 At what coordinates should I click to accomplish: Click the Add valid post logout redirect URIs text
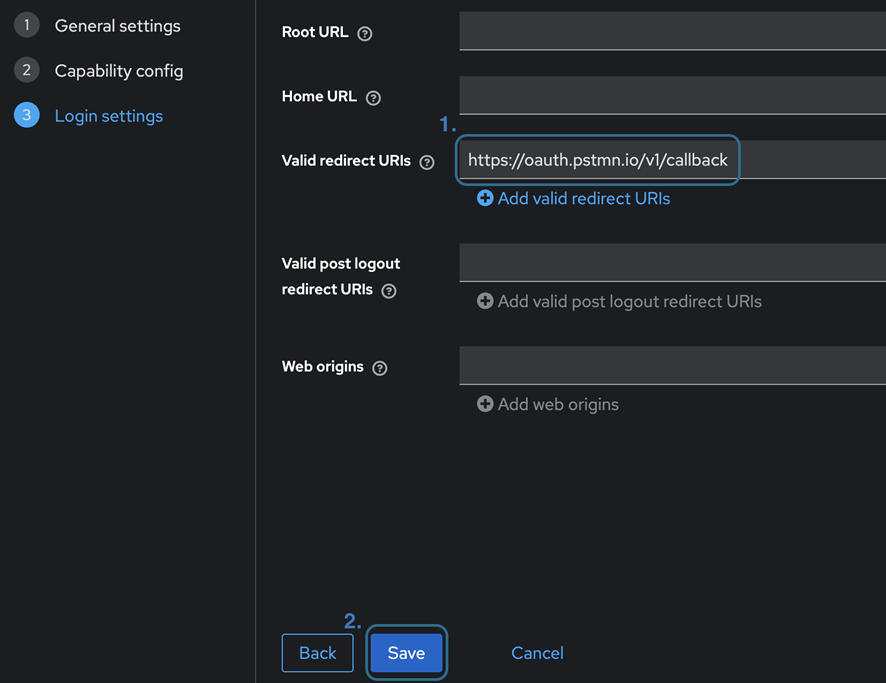(x=629, y=301)
